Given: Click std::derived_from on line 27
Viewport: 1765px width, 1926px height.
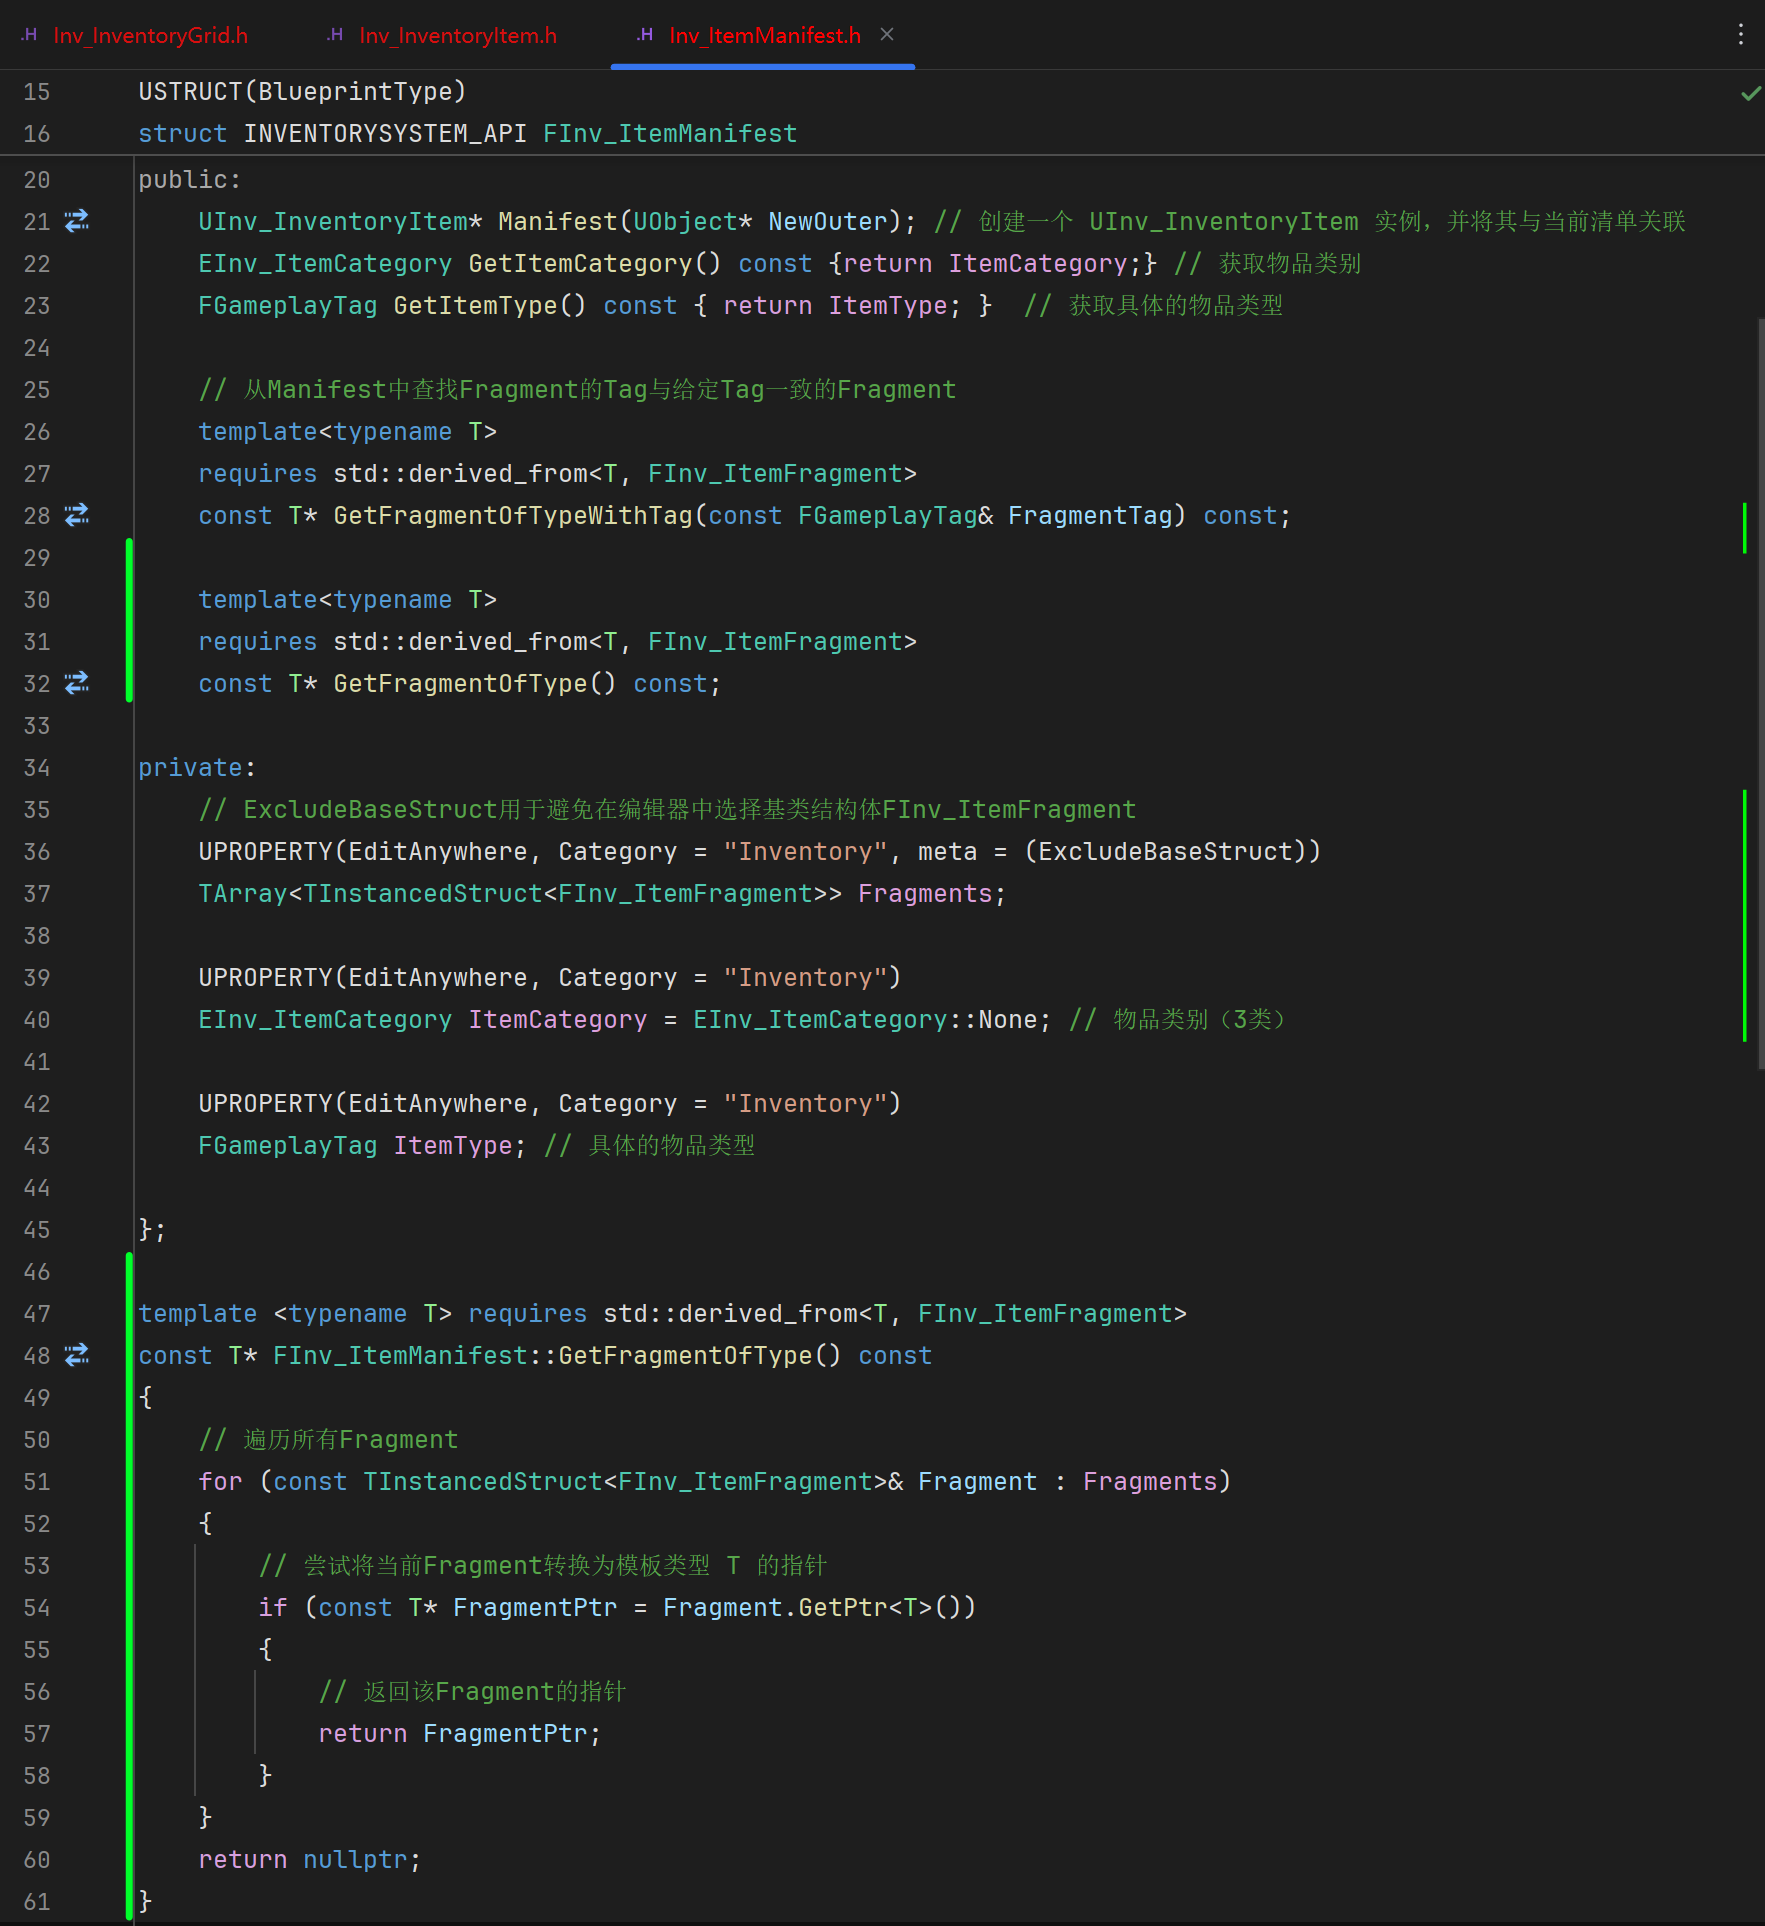Looking at the screenshot, I should point(460,474).
